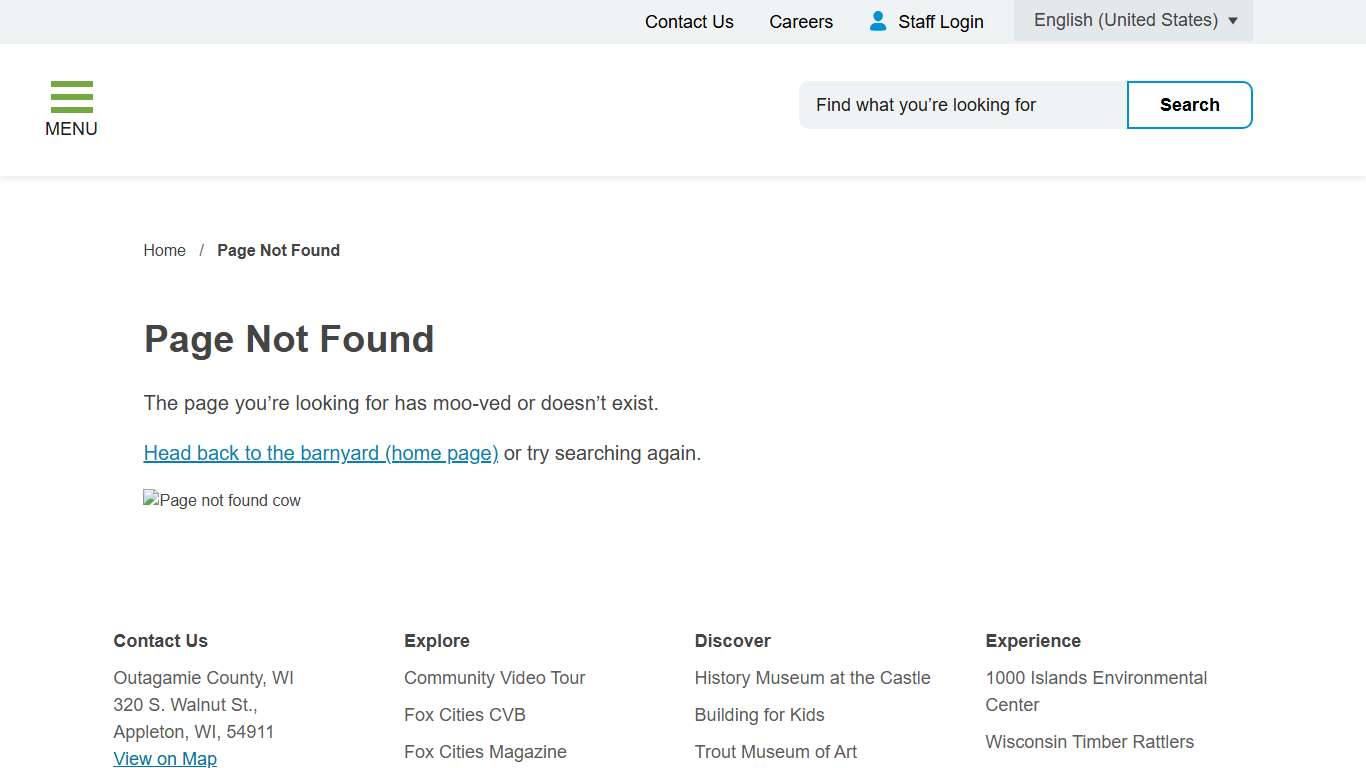Open Fox Cities CVB link

(x=464, y=714)
